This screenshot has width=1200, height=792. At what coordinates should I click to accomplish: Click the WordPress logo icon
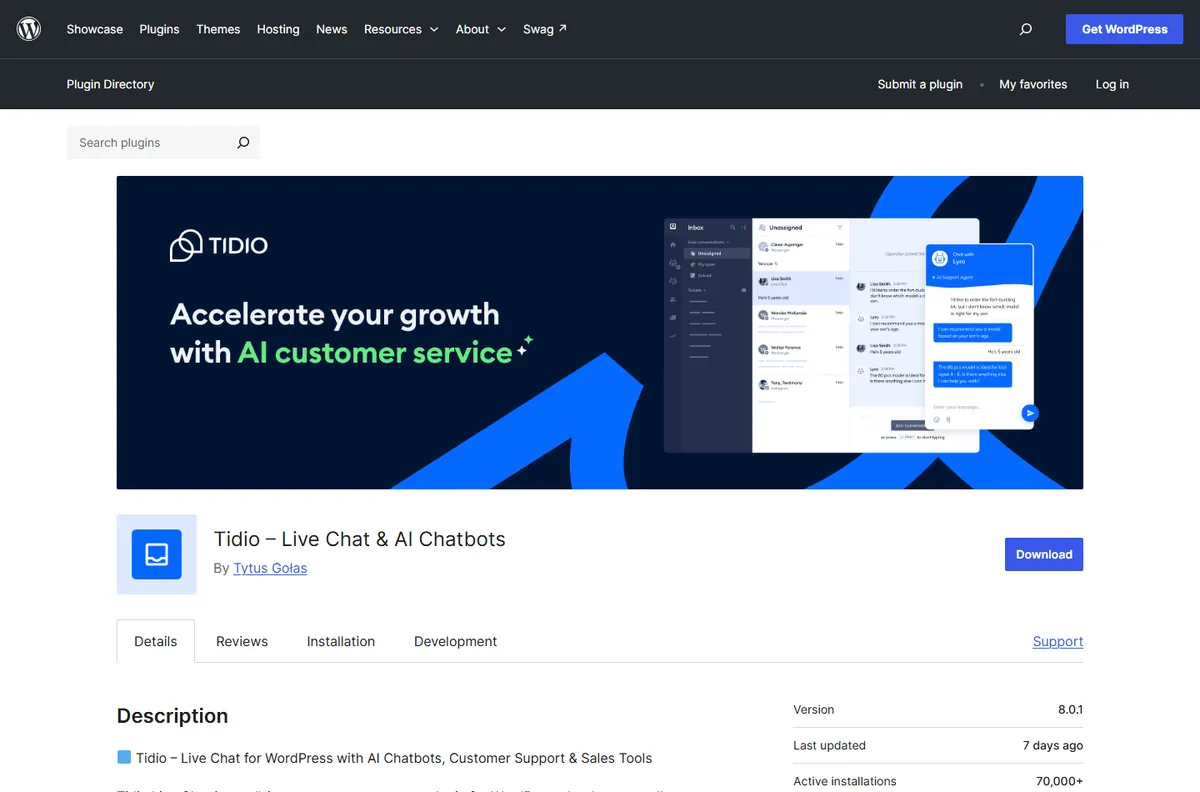coord(29,29)
